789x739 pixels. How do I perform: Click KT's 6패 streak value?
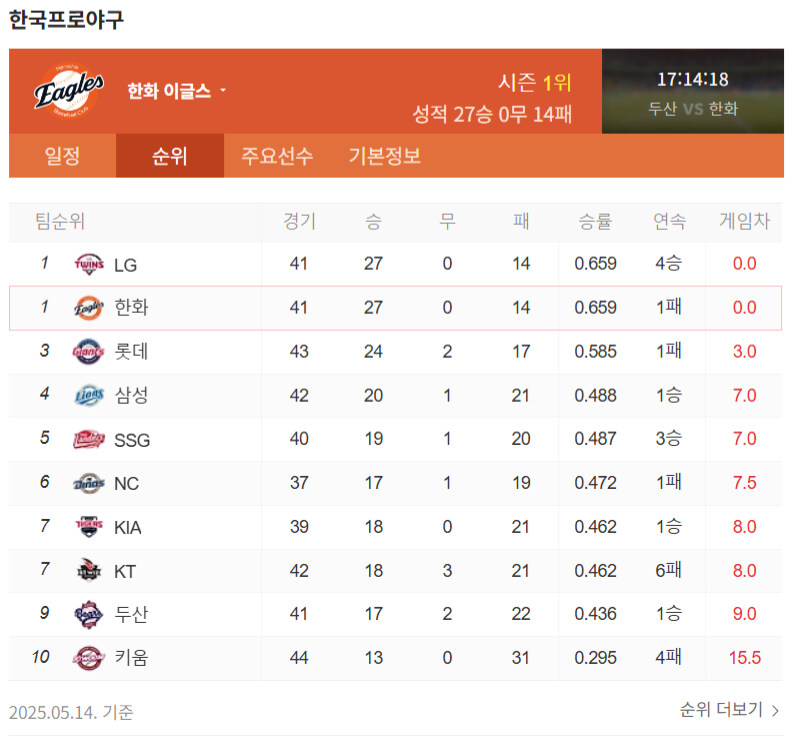pyautogui.click(x=669, y=570)
